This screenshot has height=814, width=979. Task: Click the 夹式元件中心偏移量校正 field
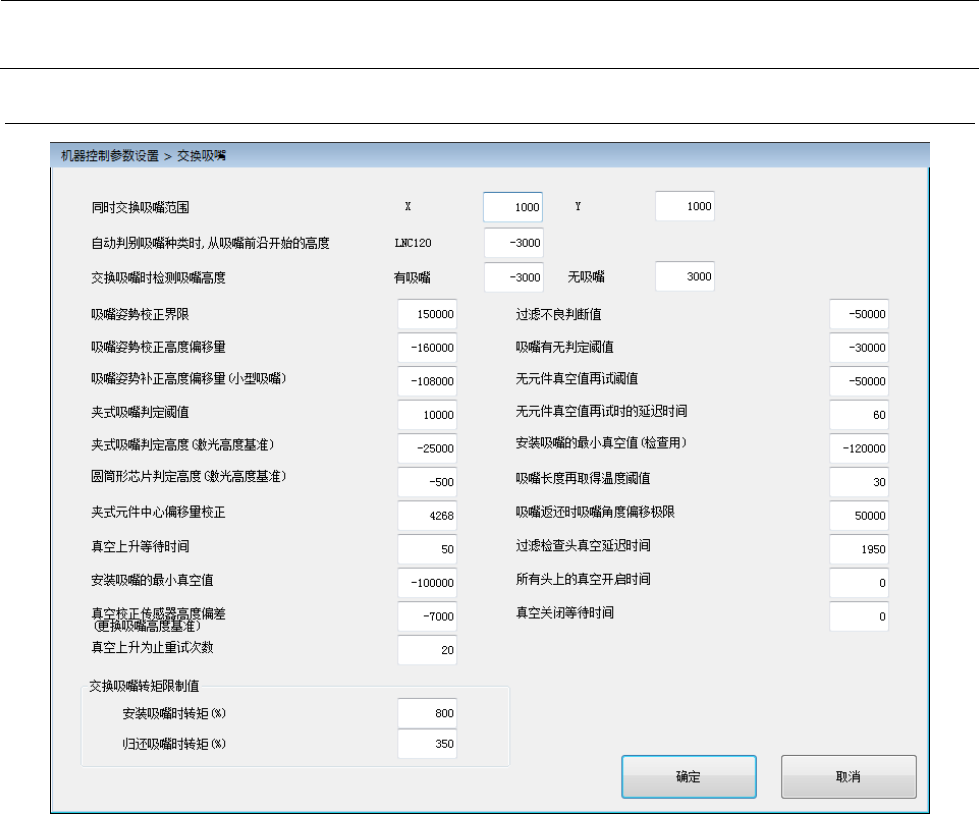point(427,516)
